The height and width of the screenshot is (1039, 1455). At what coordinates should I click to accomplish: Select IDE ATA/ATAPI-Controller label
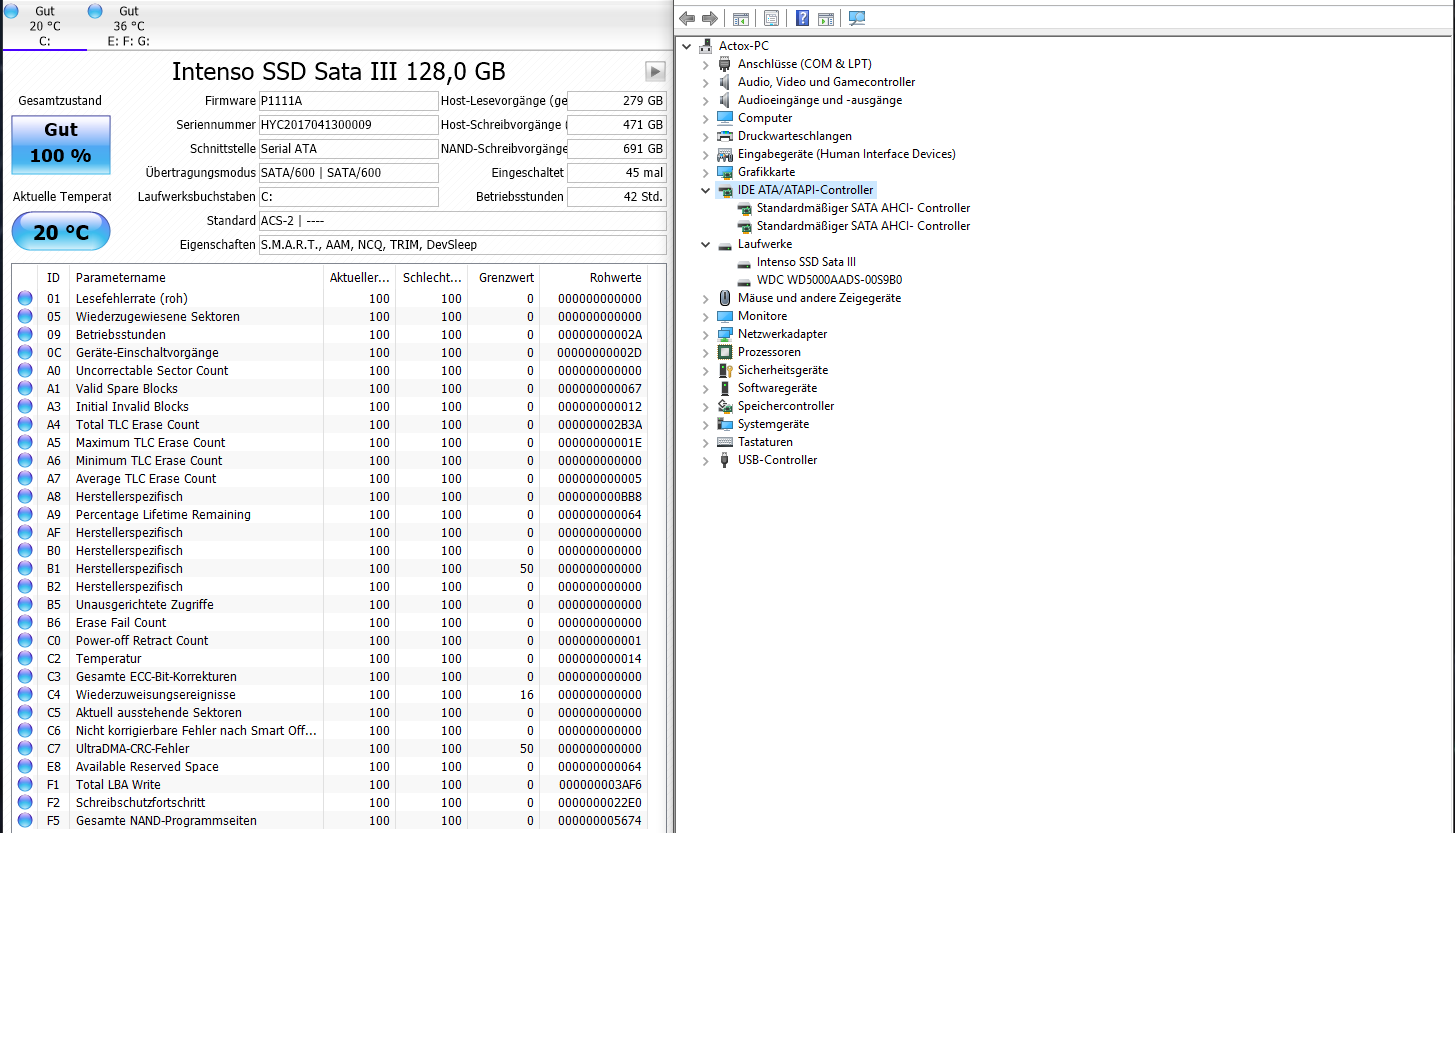point(805,190)
